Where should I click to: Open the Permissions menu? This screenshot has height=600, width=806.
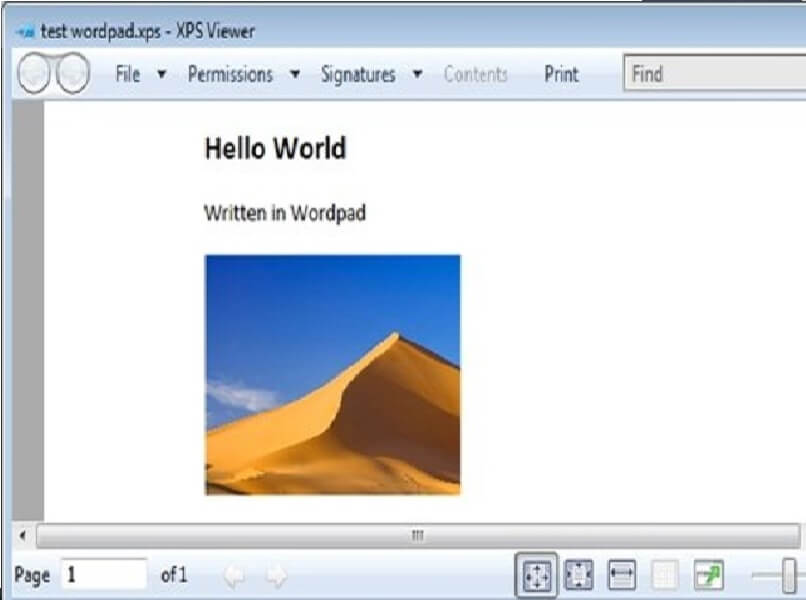pyautogui.click(x=231, y=73)
